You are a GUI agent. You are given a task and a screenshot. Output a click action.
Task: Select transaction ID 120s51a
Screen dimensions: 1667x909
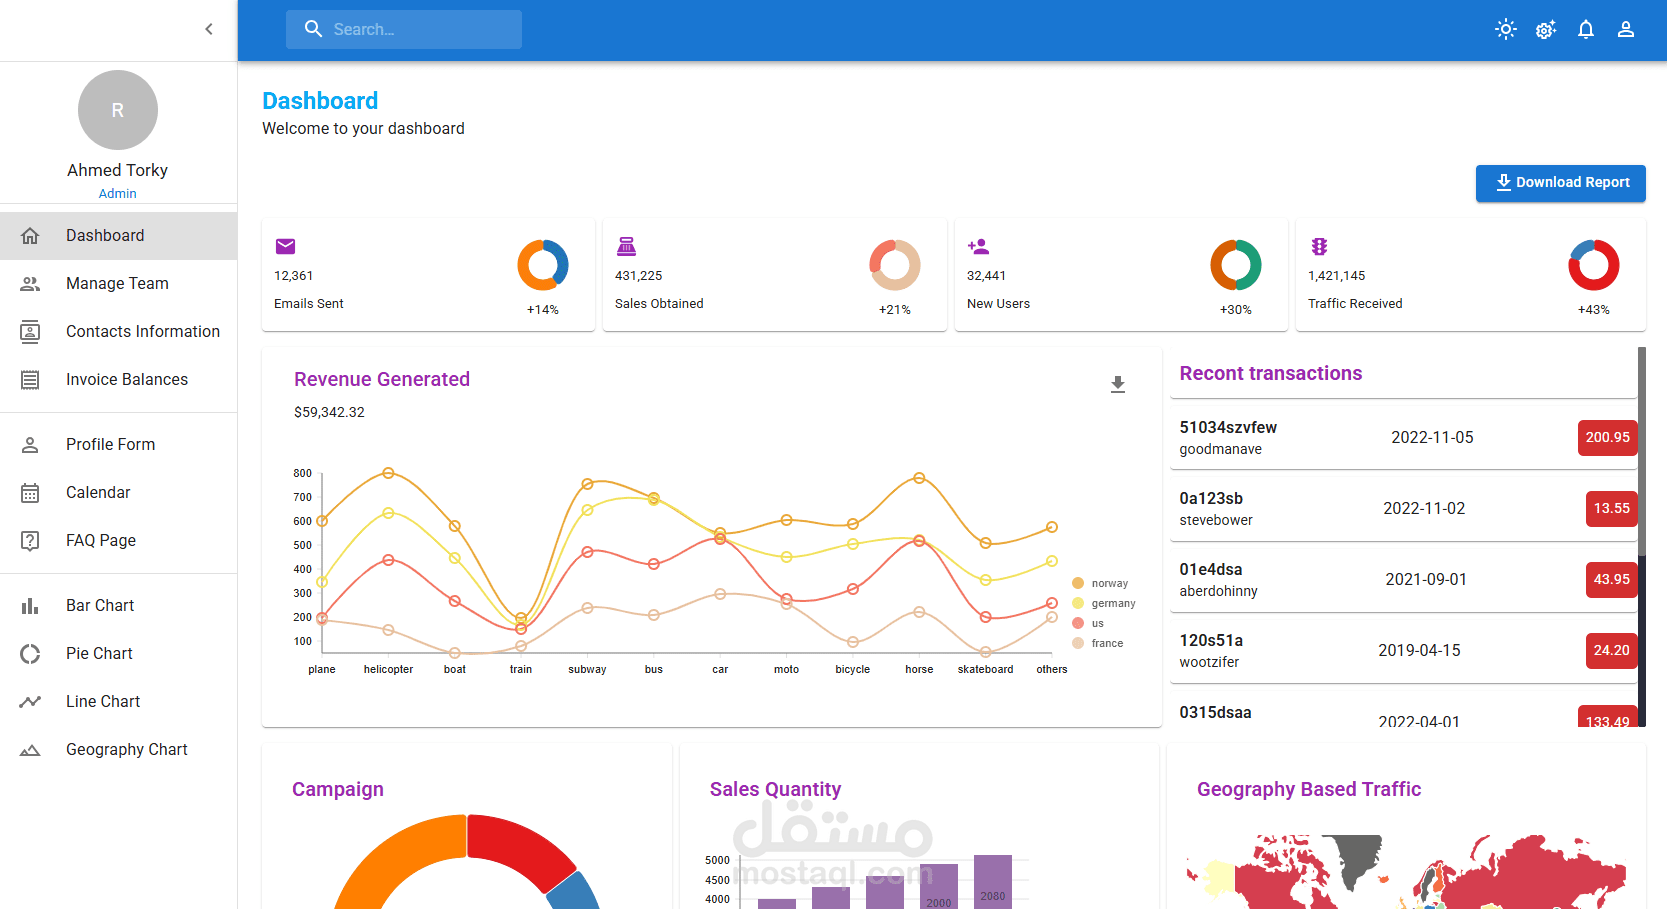[x=1211, y=640]
